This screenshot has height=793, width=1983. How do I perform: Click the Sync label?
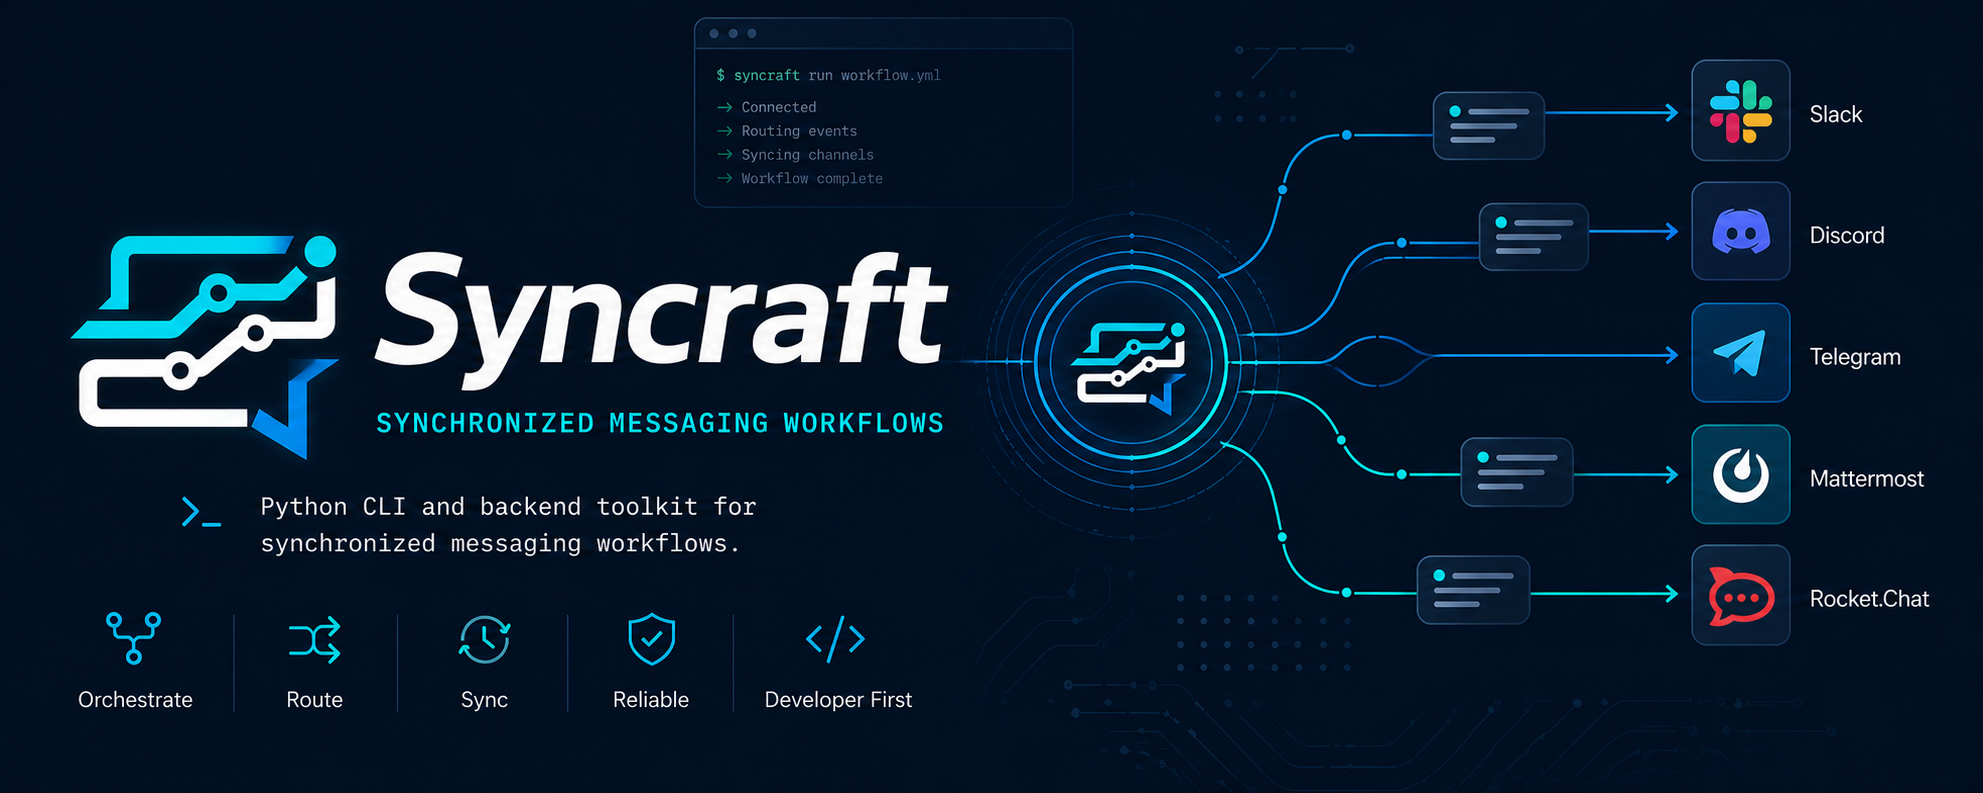pos(484,700)
